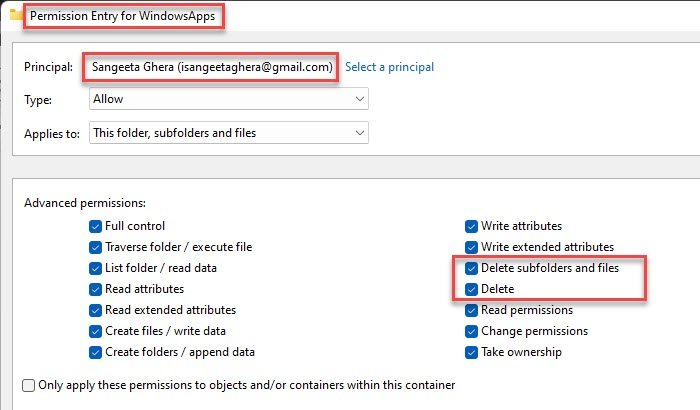
Task: Toggle Traverse folder / execute file checkbox
Action: coord(95,247)
